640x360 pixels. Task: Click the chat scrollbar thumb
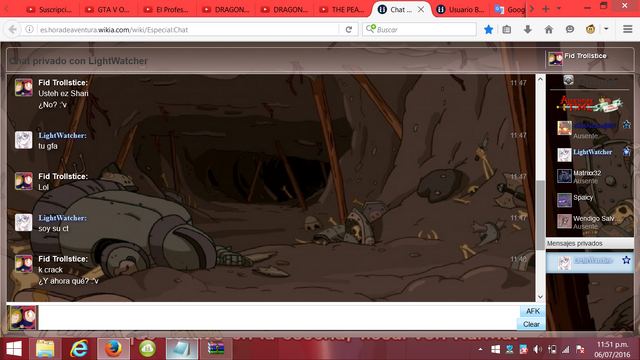540,214
